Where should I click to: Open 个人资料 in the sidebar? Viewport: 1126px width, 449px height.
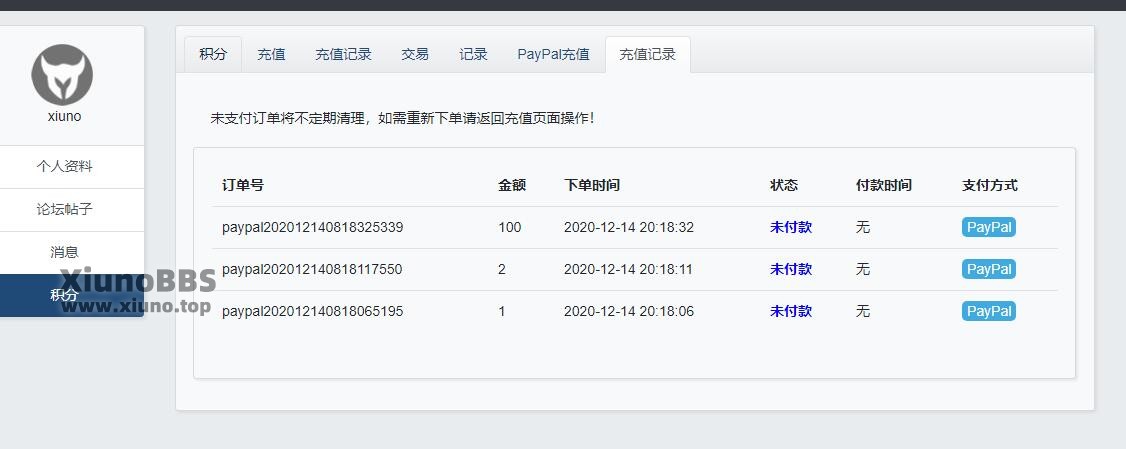[65, 167]
